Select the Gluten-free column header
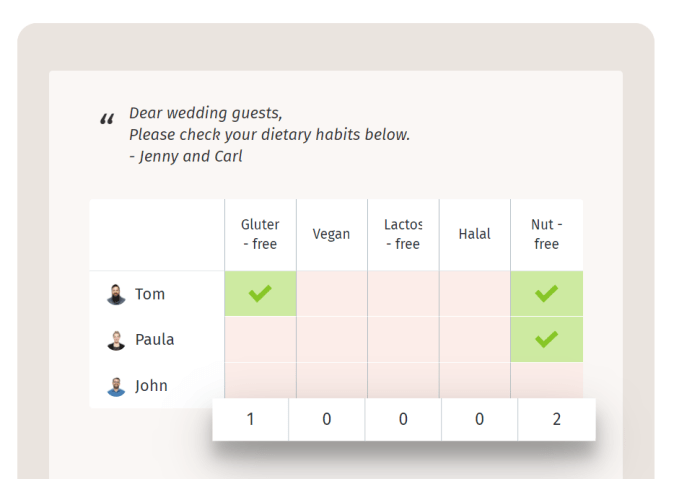Viewport: 674px width, 479px height. pos(260,234)
